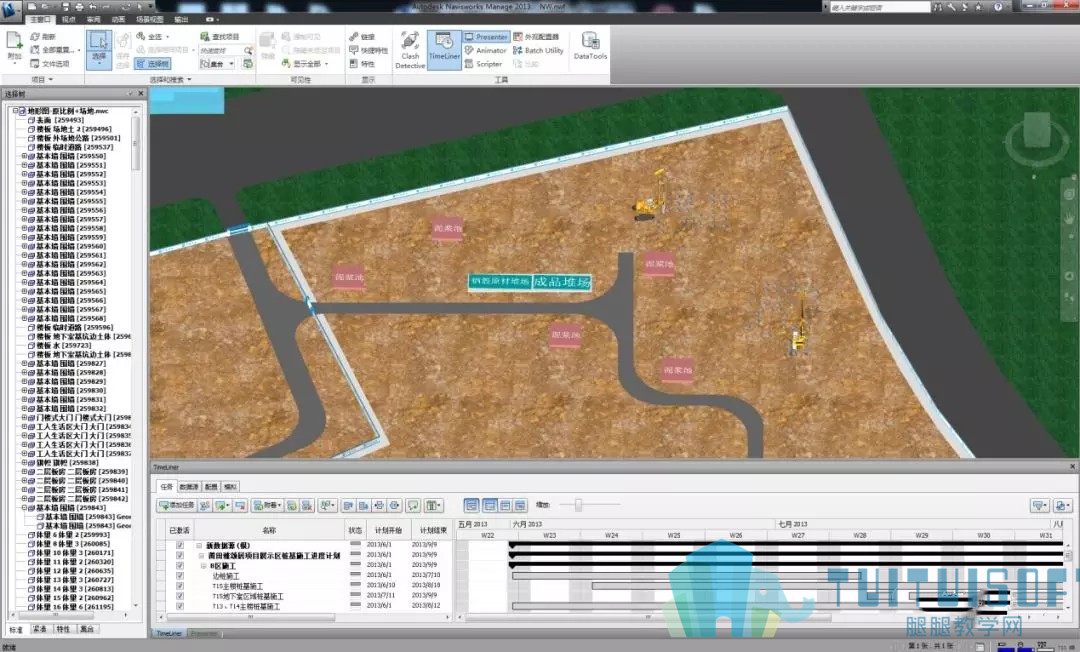Click the quick find search field
The width and height of the screenshot is (1080, 652).
[221, 50]
